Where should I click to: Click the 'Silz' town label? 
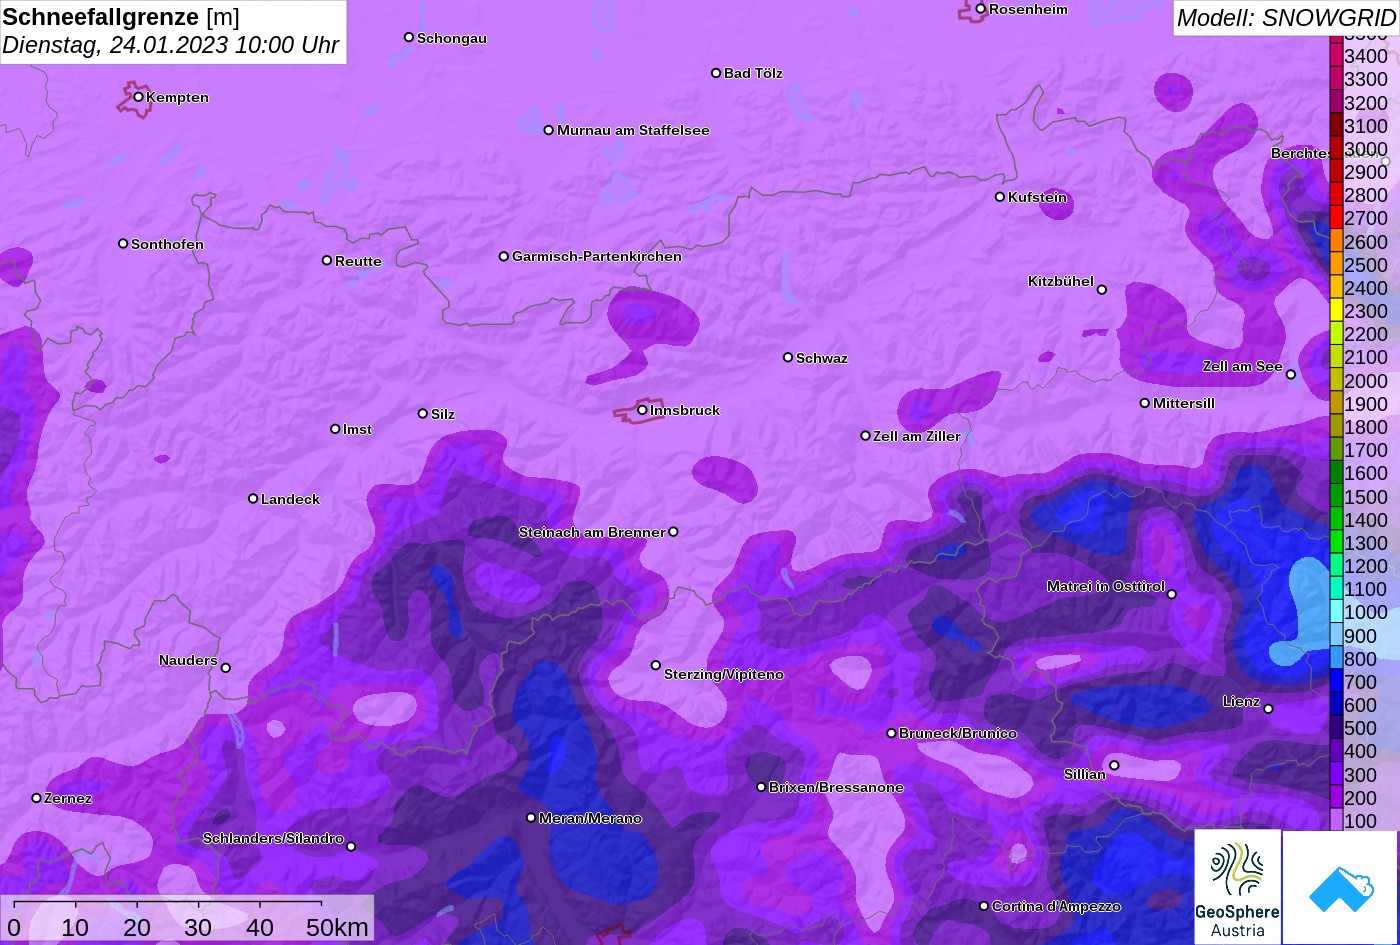[x=443, y=414]
